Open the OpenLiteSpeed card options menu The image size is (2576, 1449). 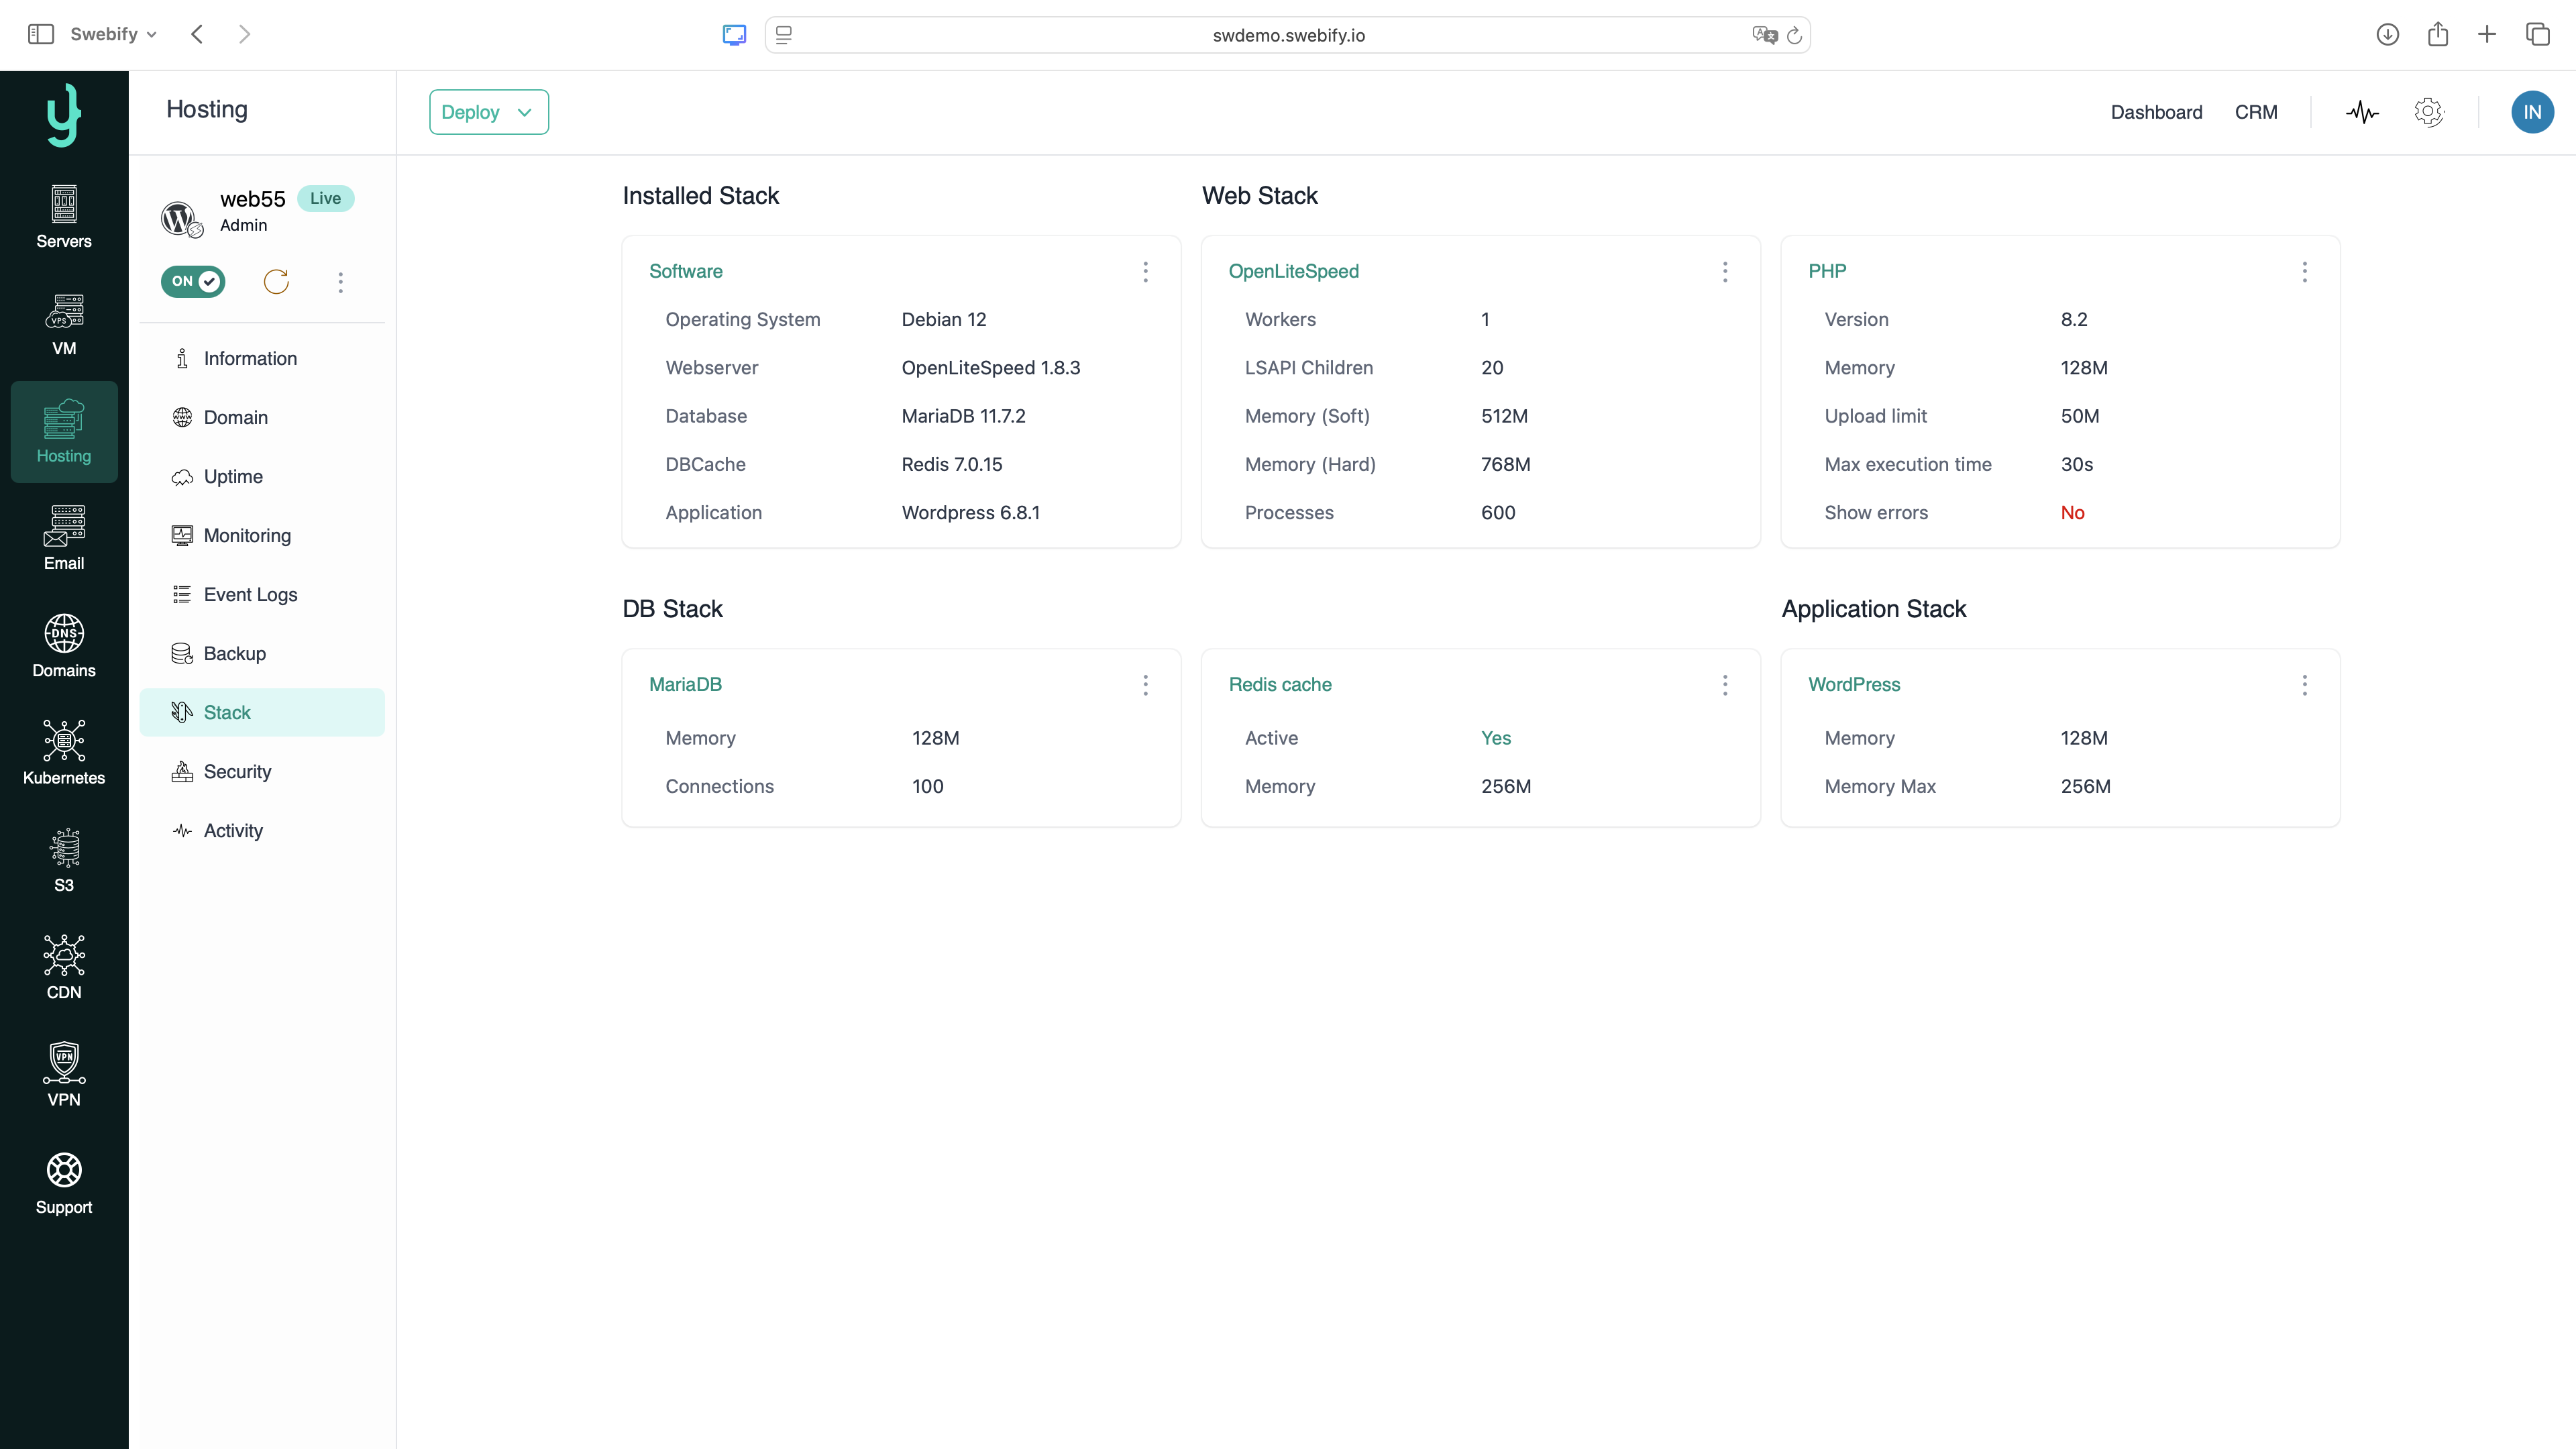click(1725, 272)
